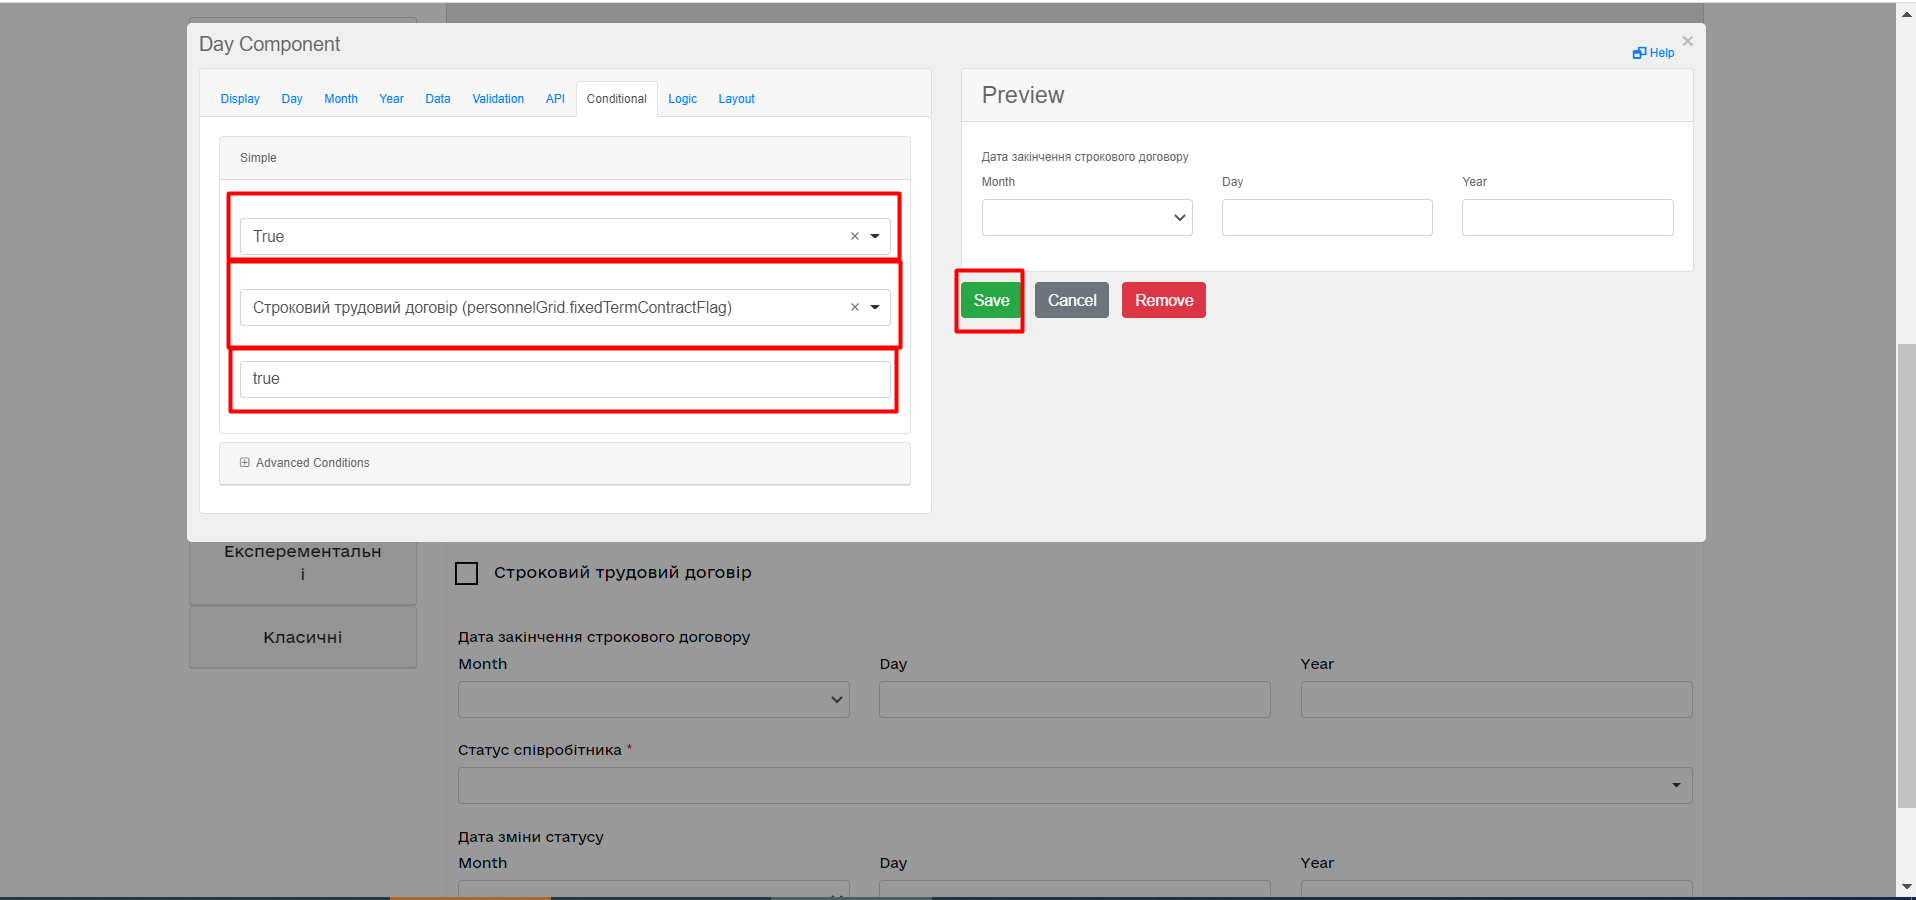
Task: Clear the fixedTermContractFlag field selection x icon
Action: tap(854, 308)
